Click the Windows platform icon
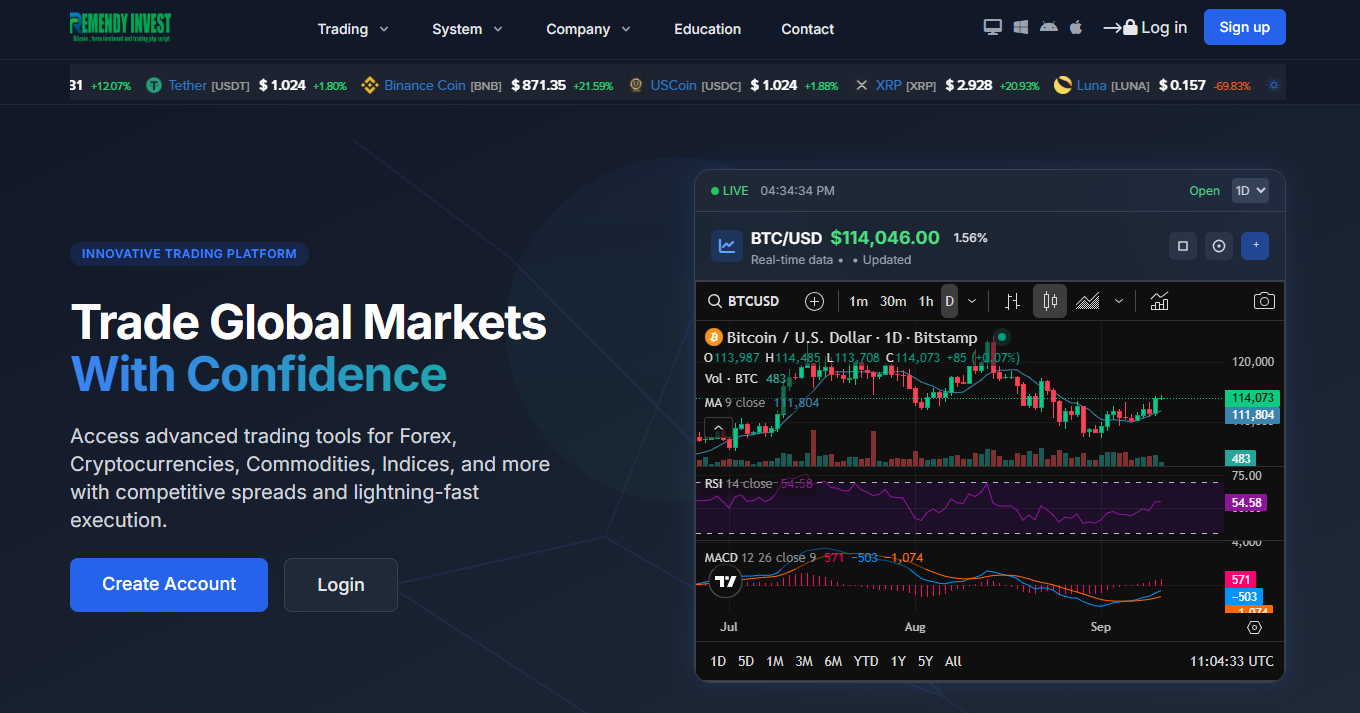The image size is (1360, 713). (x=1021, y=27)
